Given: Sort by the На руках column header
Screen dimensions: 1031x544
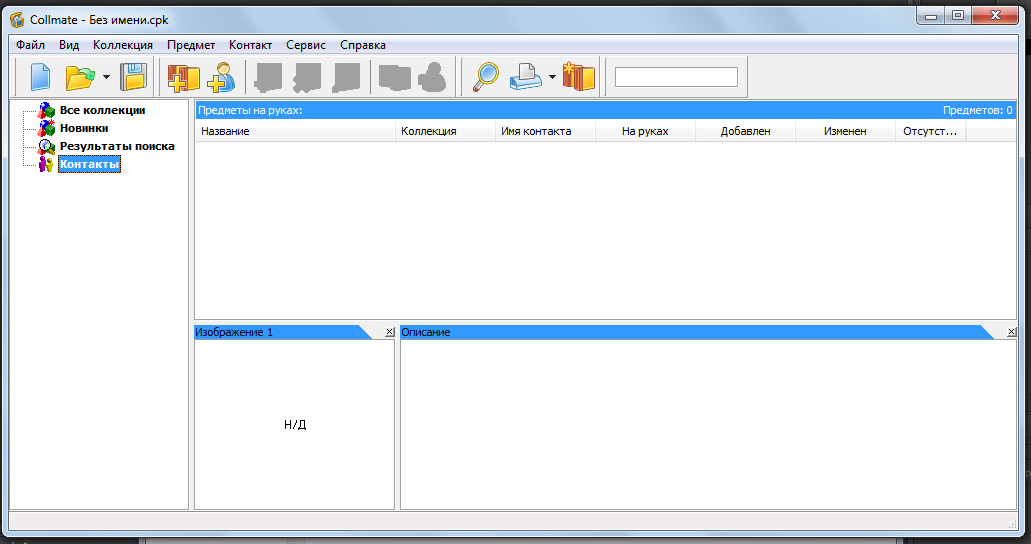Looking at the screenshot, I should pyautogui.click(x=645, y=131).
